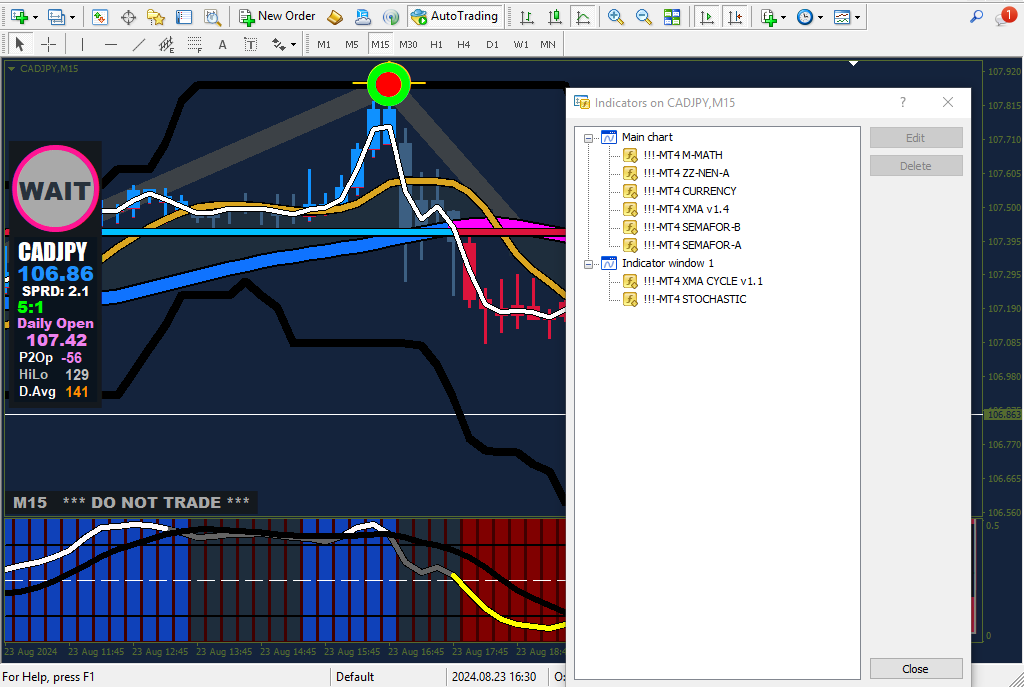Click the New Order button
1024x687 pixels.
pyautogui.click(x=277, y=17)
